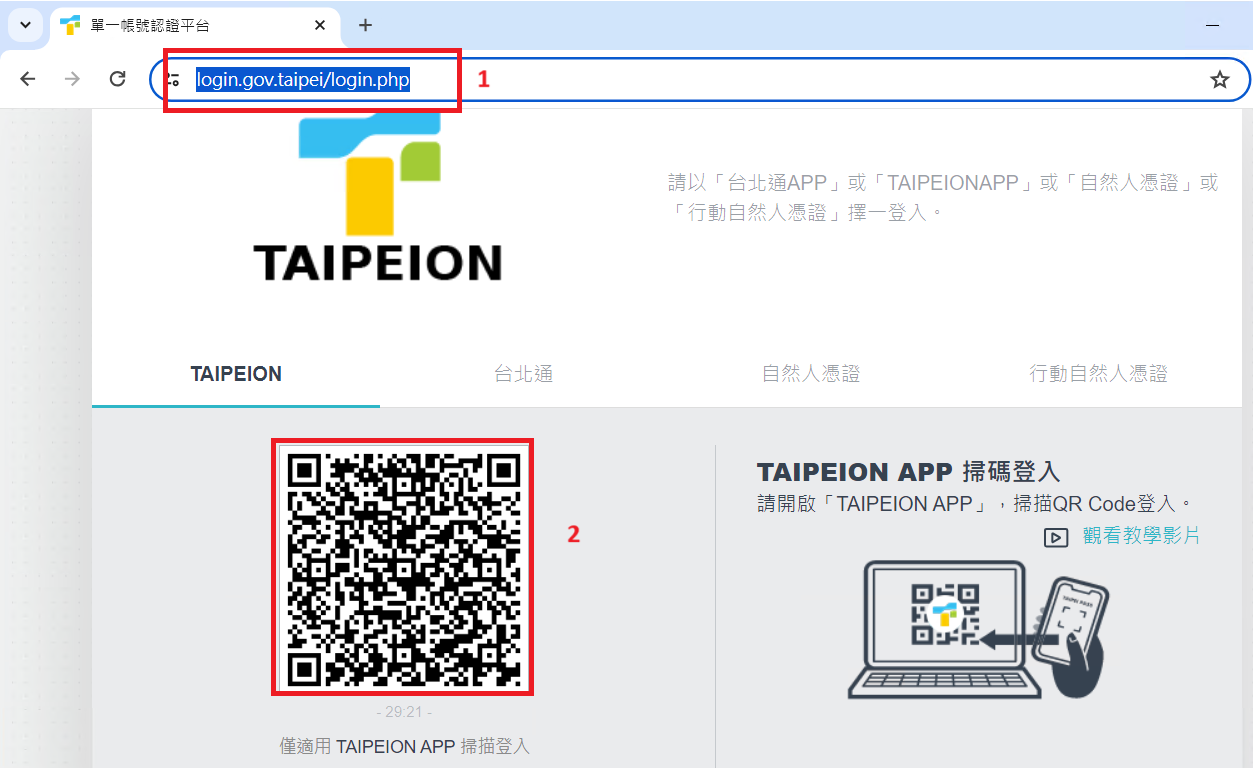
Task: Switch to the 台北通 login tab
Action: [x=524, y=374]
